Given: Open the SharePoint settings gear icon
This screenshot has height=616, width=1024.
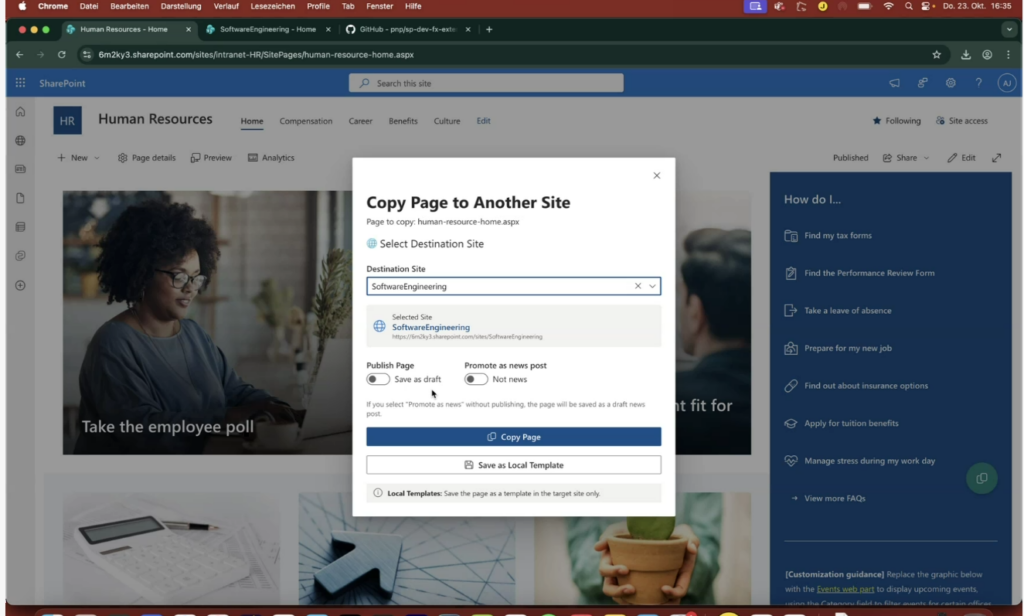Looking at the screenshot, I should [950, 83].
